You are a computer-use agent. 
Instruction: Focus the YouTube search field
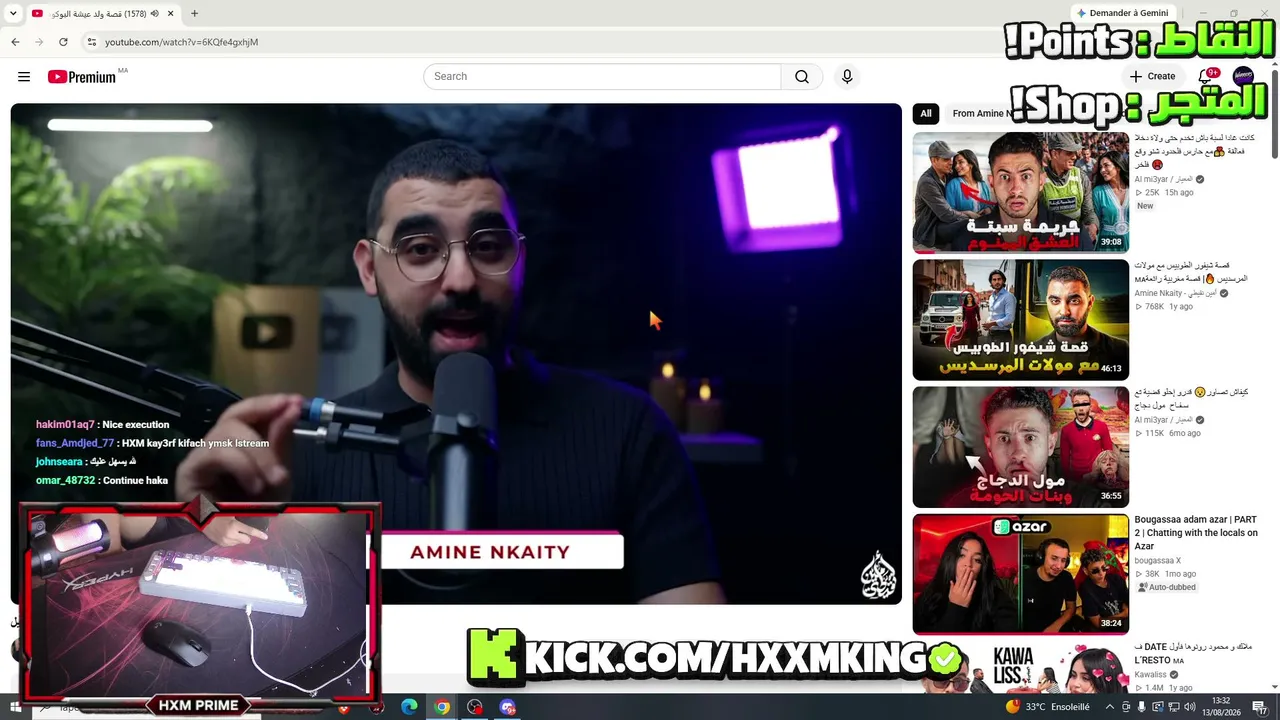click(602, 77)
